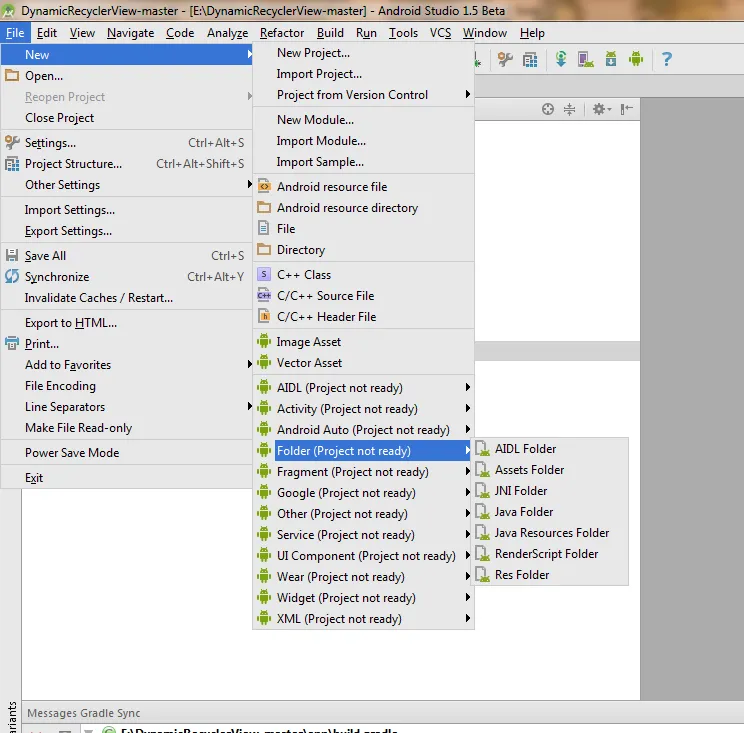Click the C/C++ Source File icon
Image resolution: width=744 pixels, height=733 pixels.
tap(264, 295)
